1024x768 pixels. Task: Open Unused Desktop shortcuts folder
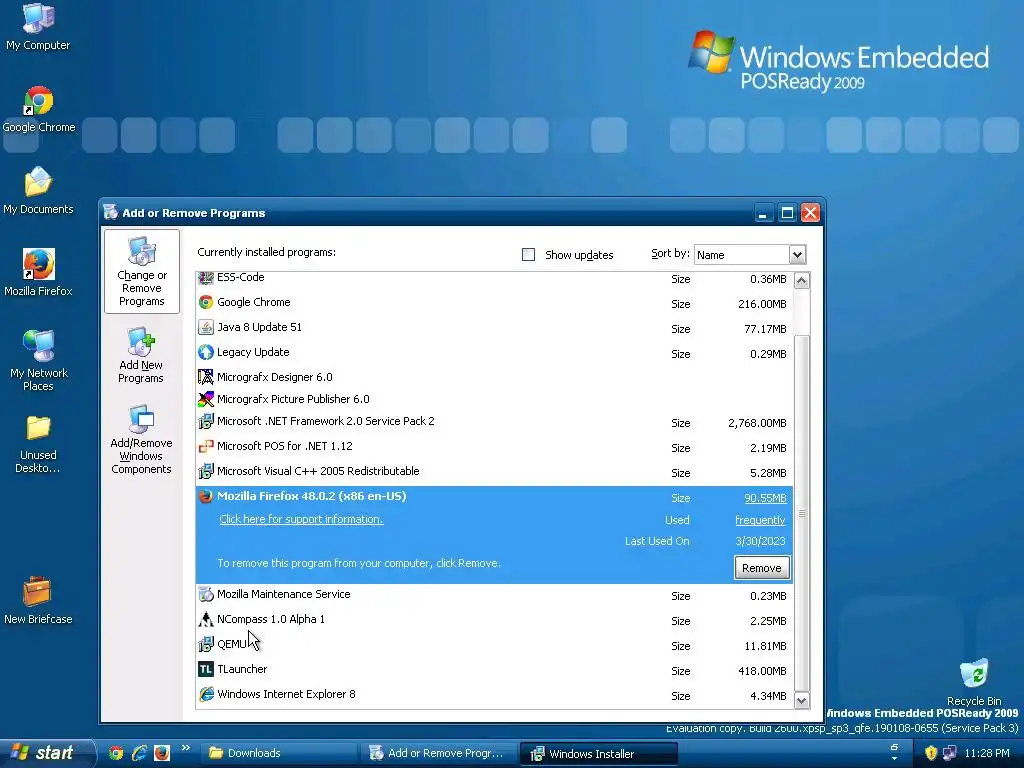pos(38,444)
